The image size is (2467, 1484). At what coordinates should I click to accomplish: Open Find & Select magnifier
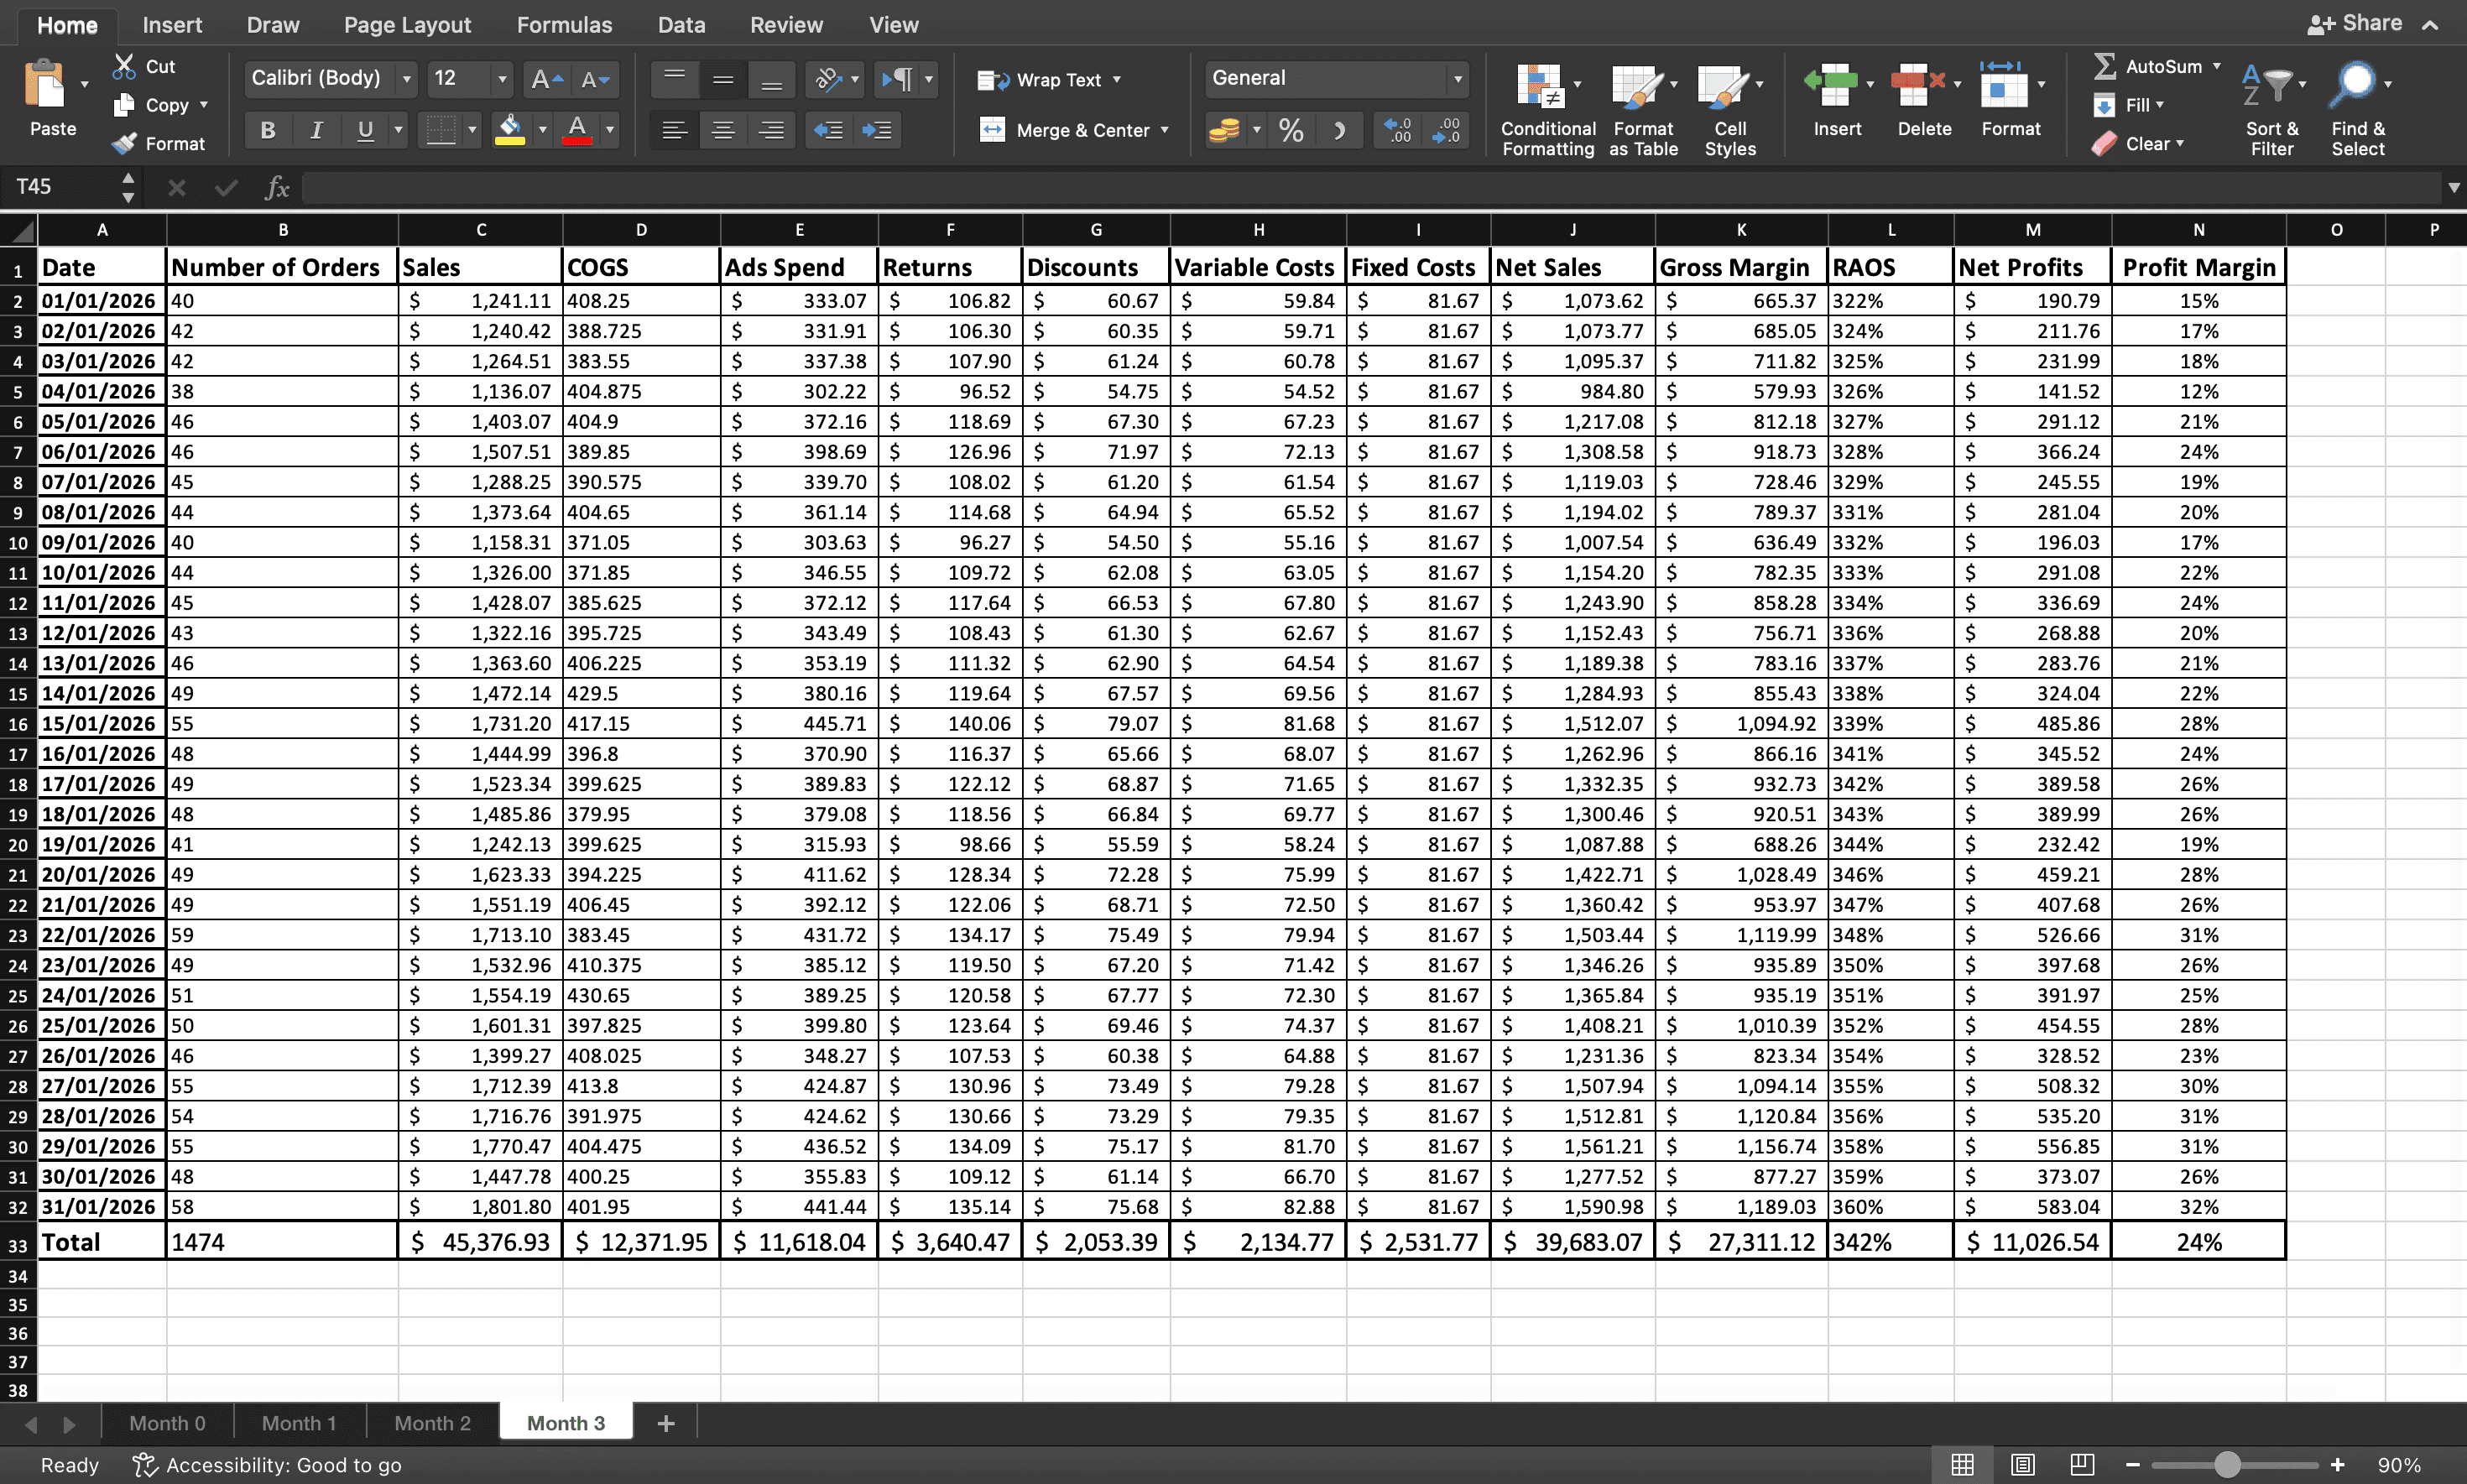pos(2354,85)
